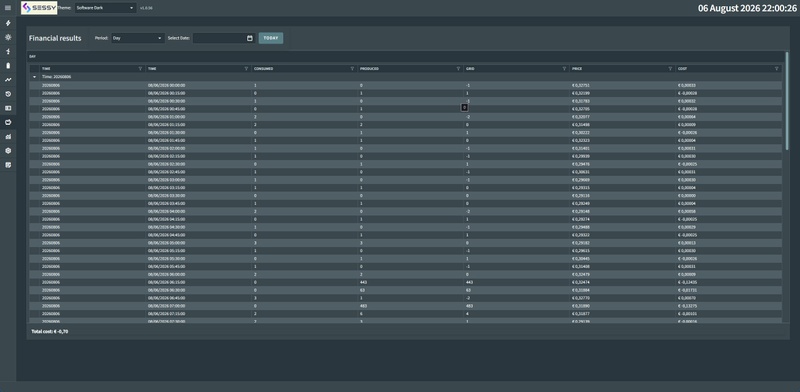Filter the PRODUCED column
The image size is (800, 392).
coord(458,68)
